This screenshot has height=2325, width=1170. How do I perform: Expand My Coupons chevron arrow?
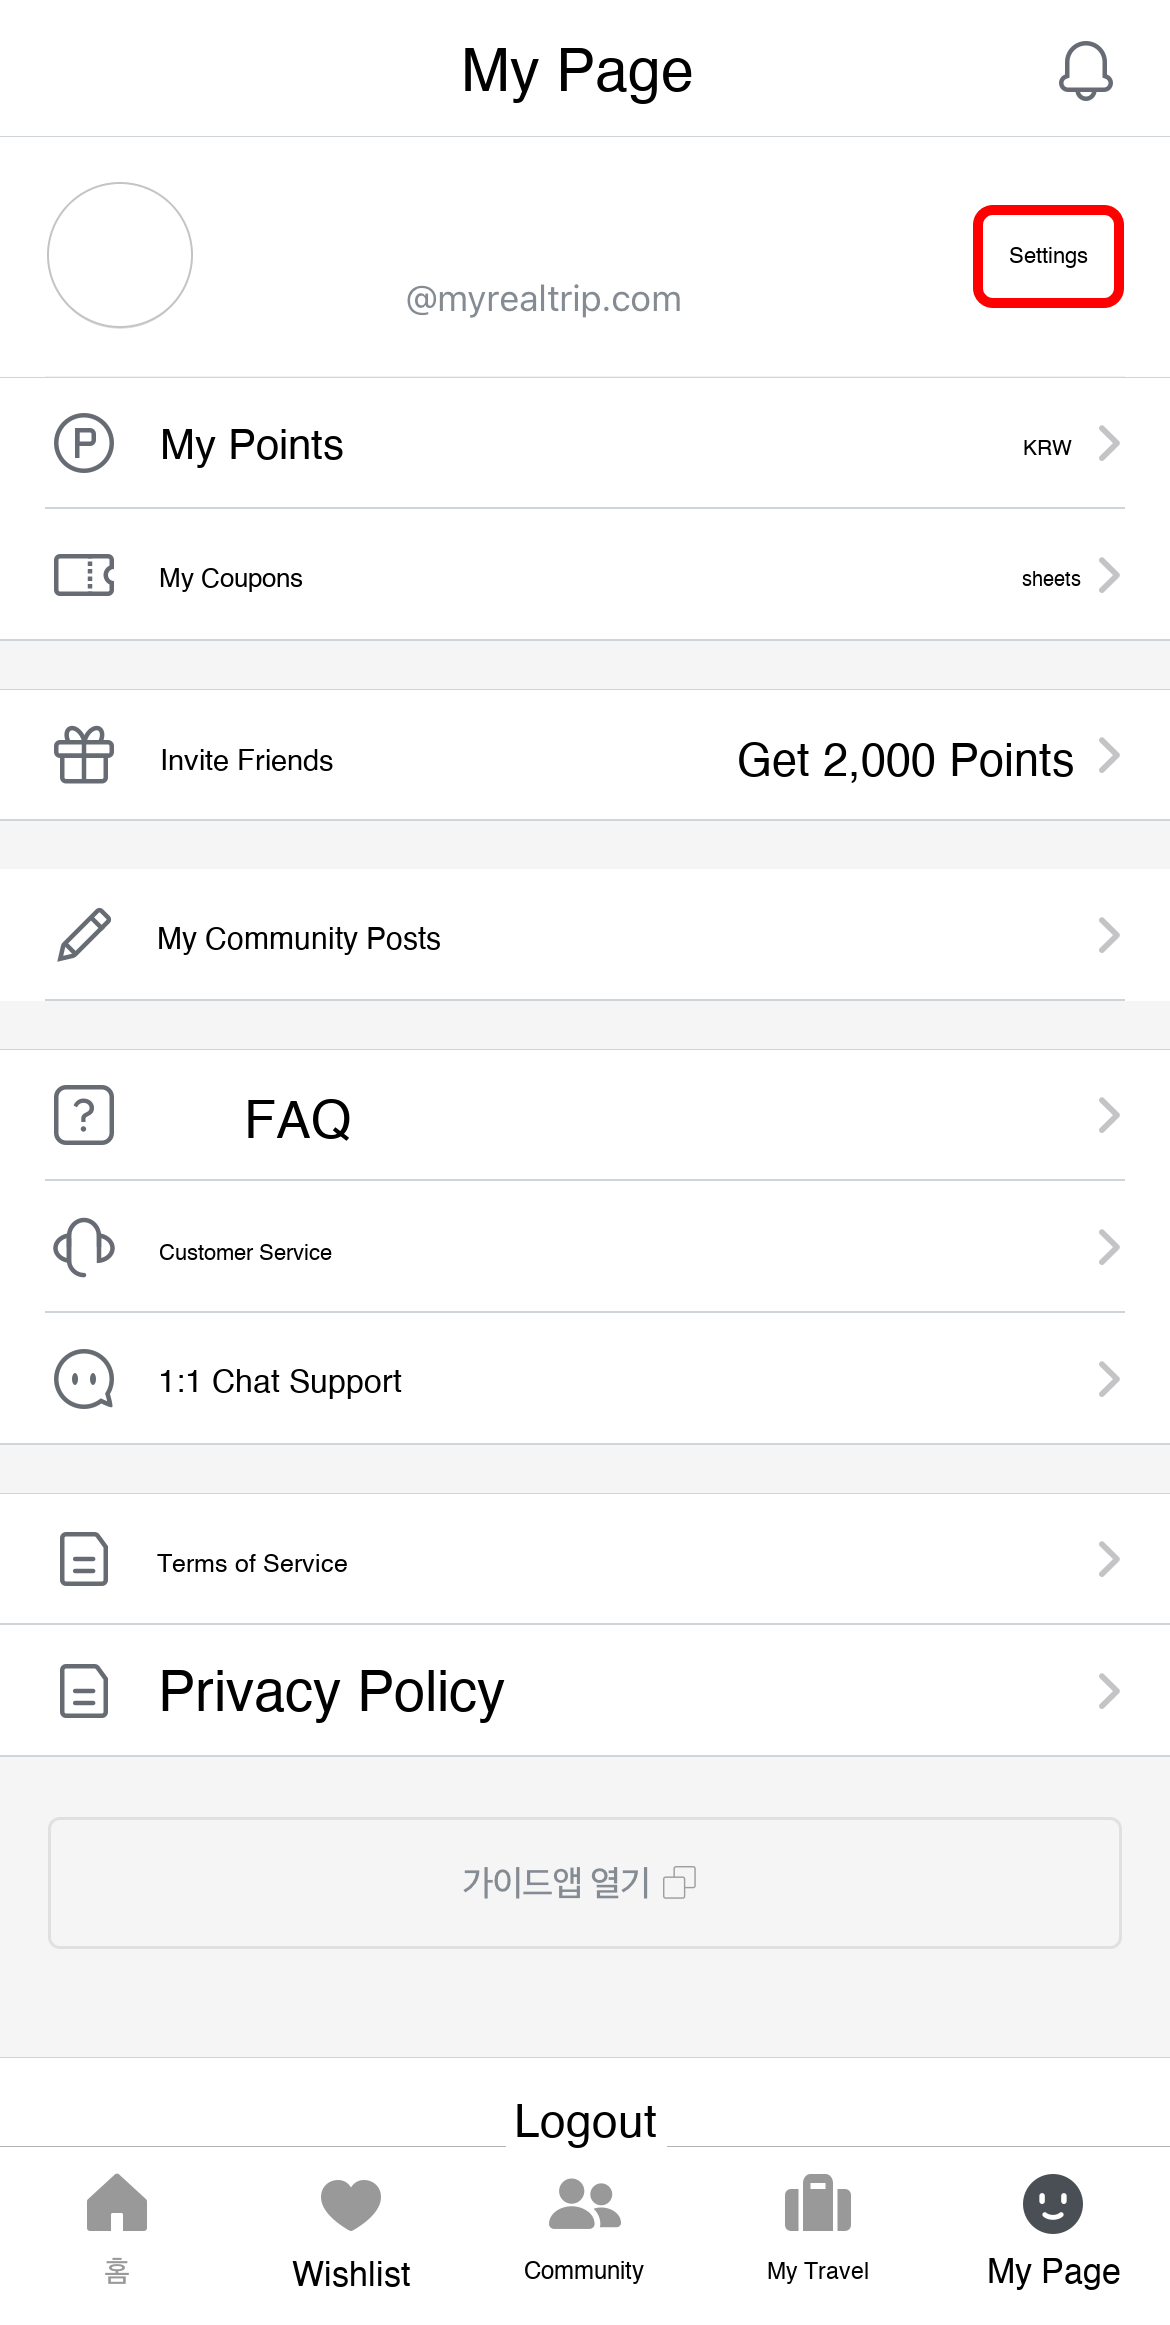1108,576
